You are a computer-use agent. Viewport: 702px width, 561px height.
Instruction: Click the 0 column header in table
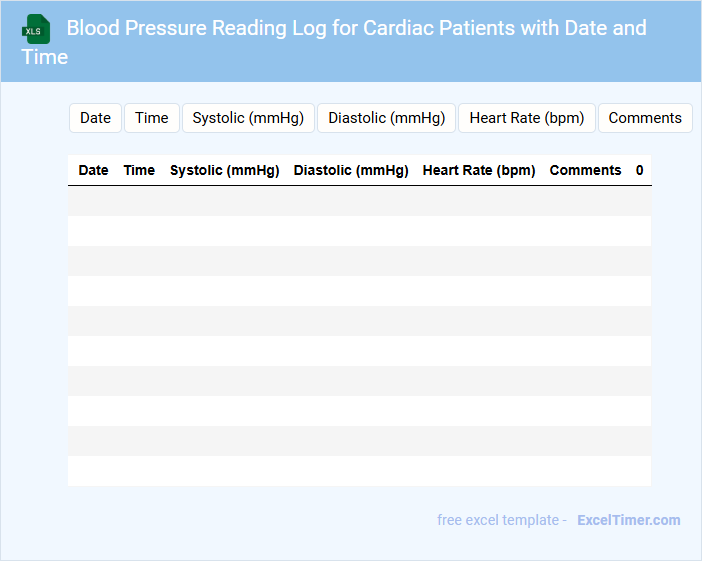pyautogui.click(x=639, y=170)
